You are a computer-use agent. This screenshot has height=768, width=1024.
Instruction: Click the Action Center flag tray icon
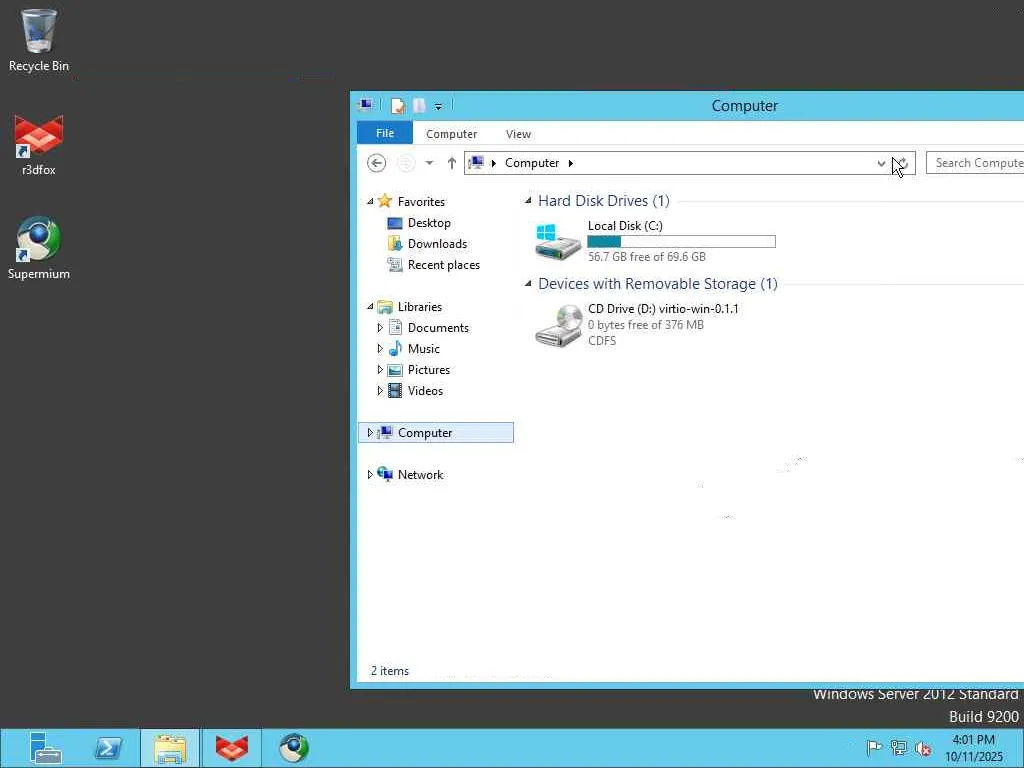(x=874, y=748)
